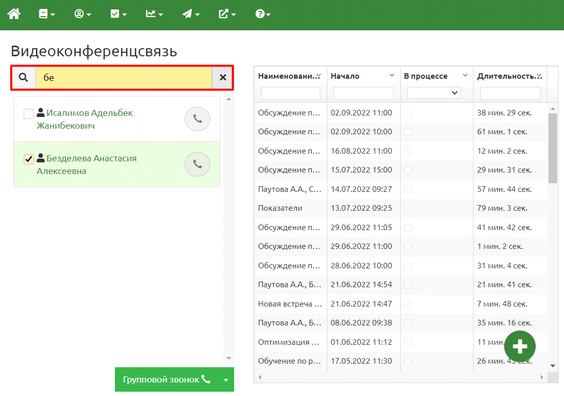The height and width of the screenshot is (396, 564).
Task: Toggle В процессе checkbox for 29.06.2022 11:05
Action: (408, 228)
